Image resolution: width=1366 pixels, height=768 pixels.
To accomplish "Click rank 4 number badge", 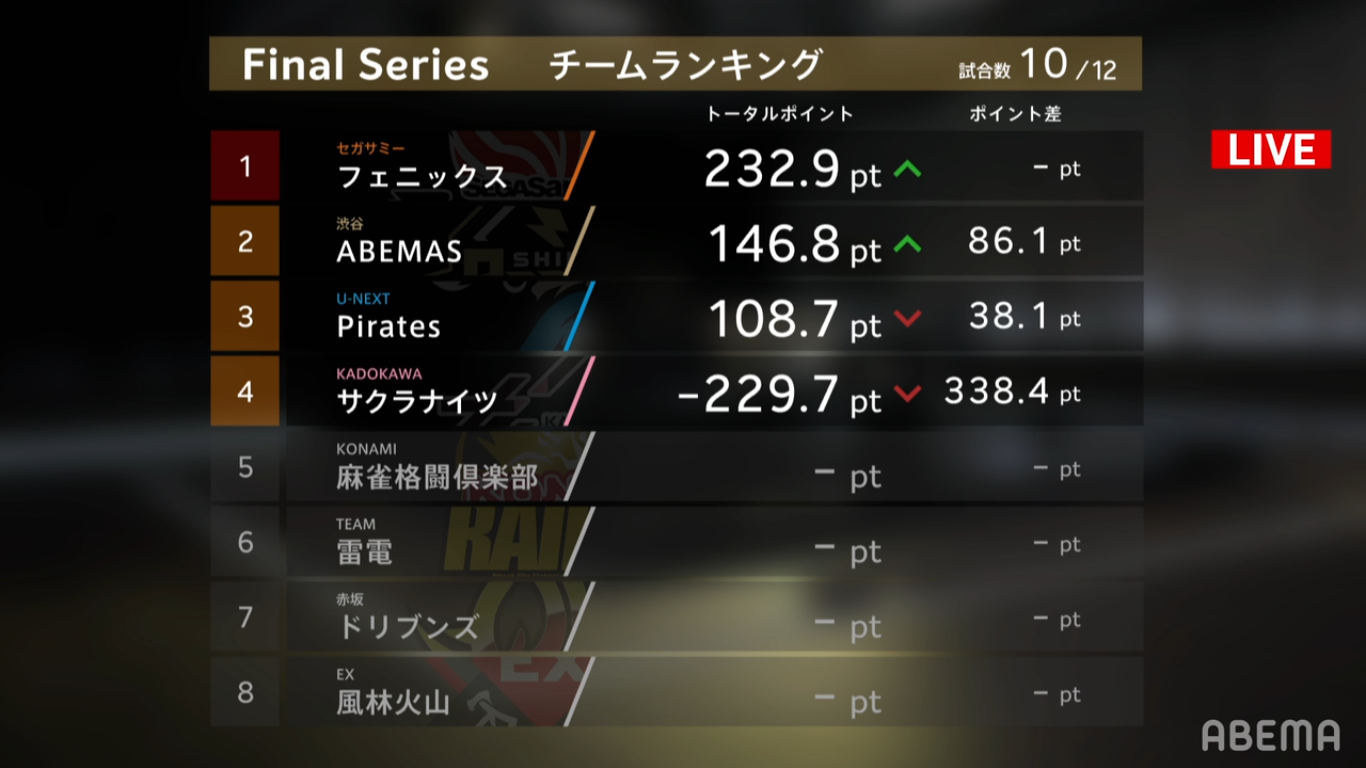I will pos(245,391).
